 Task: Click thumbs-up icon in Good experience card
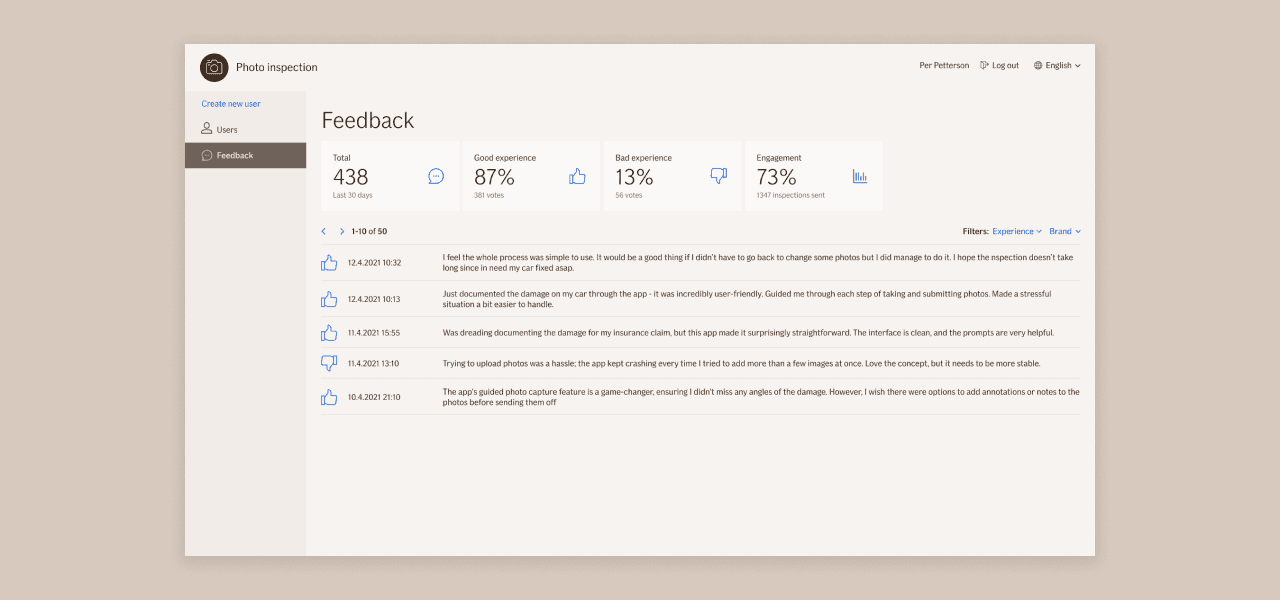click(x=577, y=176)
